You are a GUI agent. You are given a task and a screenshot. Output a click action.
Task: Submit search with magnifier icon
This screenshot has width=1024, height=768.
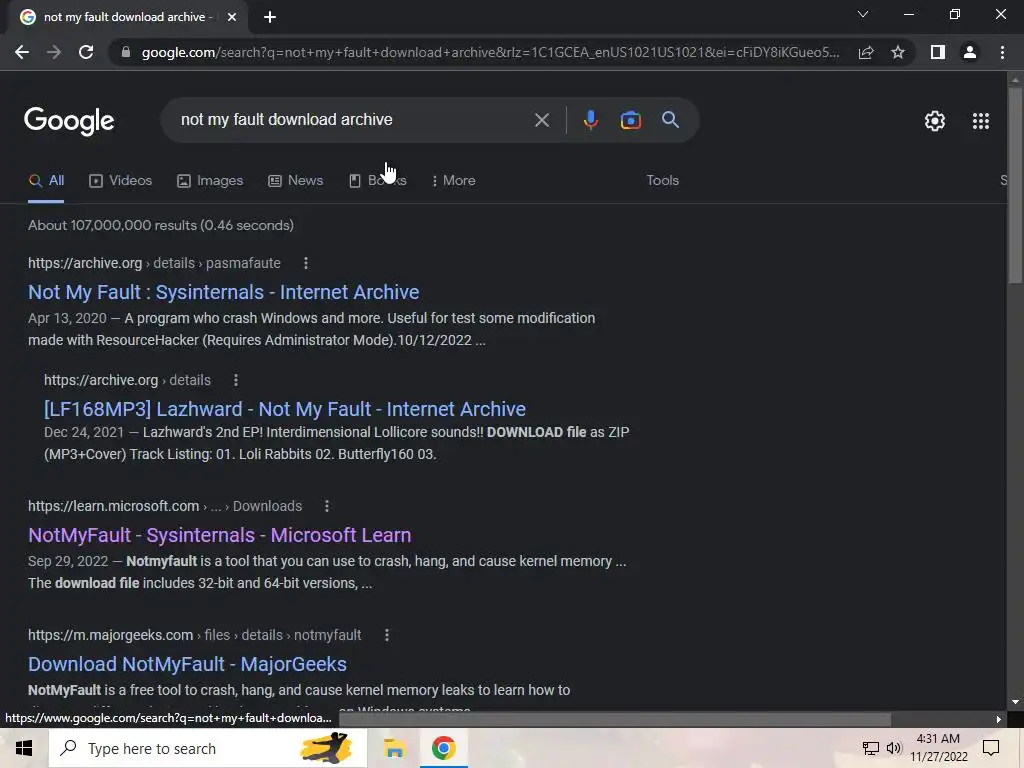[x=670, y=120]
